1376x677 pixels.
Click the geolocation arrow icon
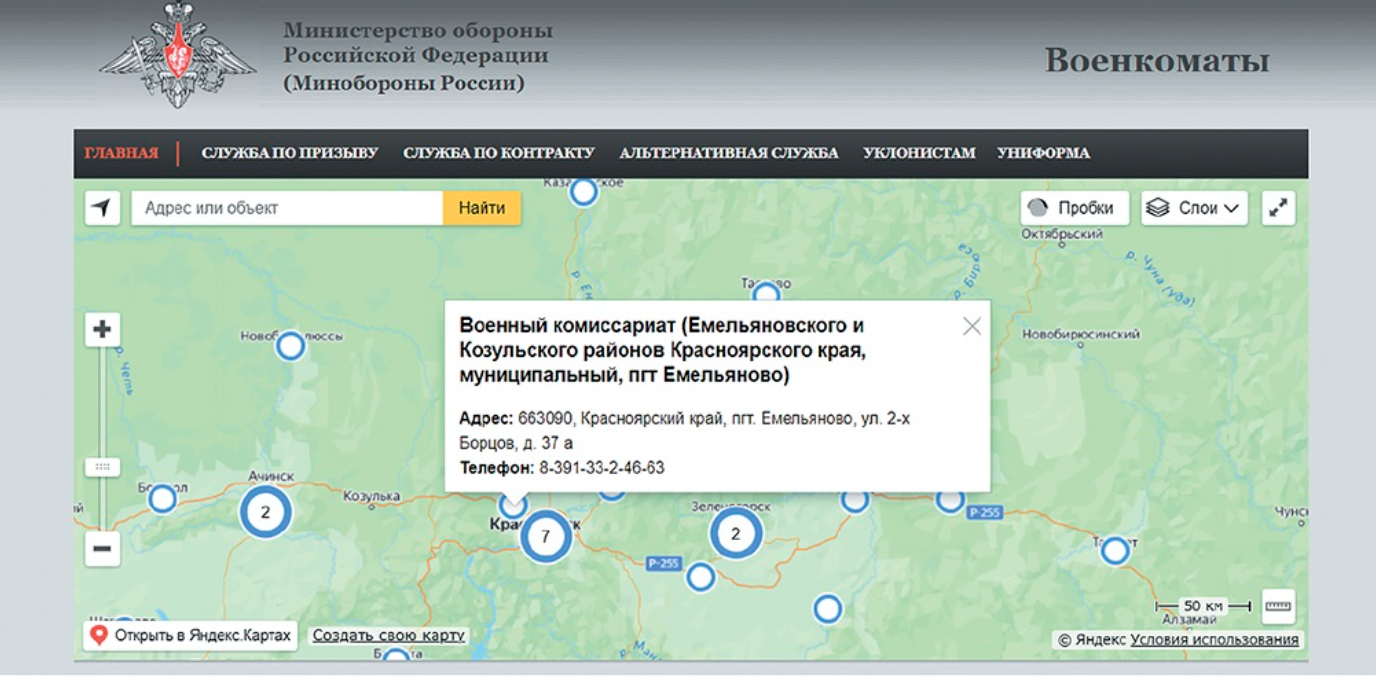pyautogui.click(x=102, y=208)
